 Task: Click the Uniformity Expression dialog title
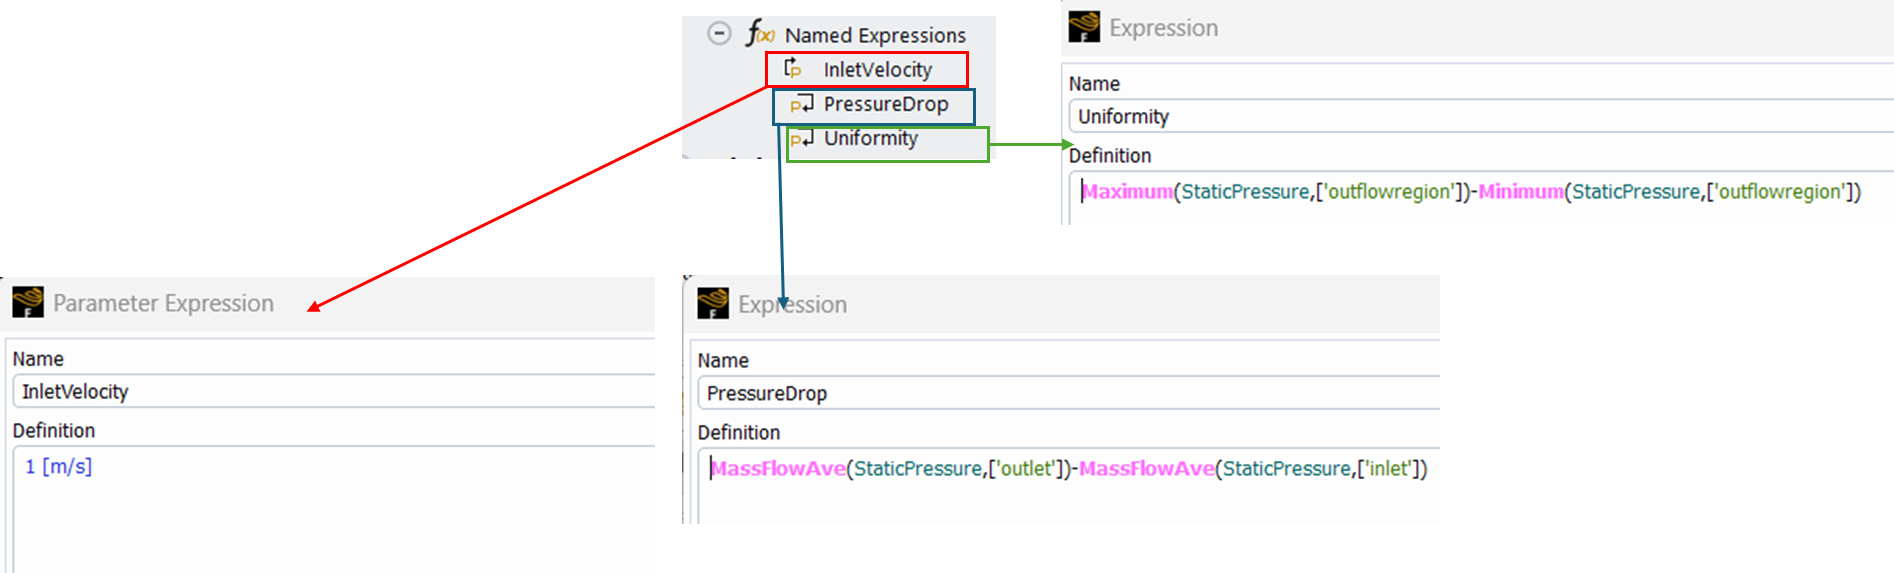click(1163, 28)
